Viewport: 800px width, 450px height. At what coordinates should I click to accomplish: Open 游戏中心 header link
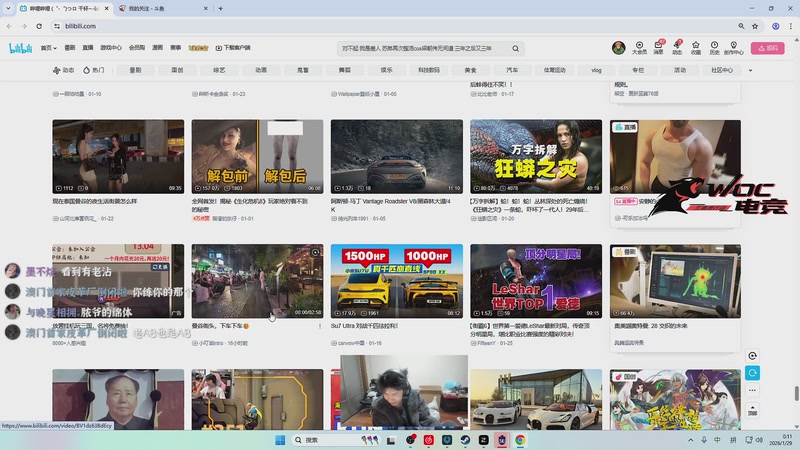click(111, 48)
